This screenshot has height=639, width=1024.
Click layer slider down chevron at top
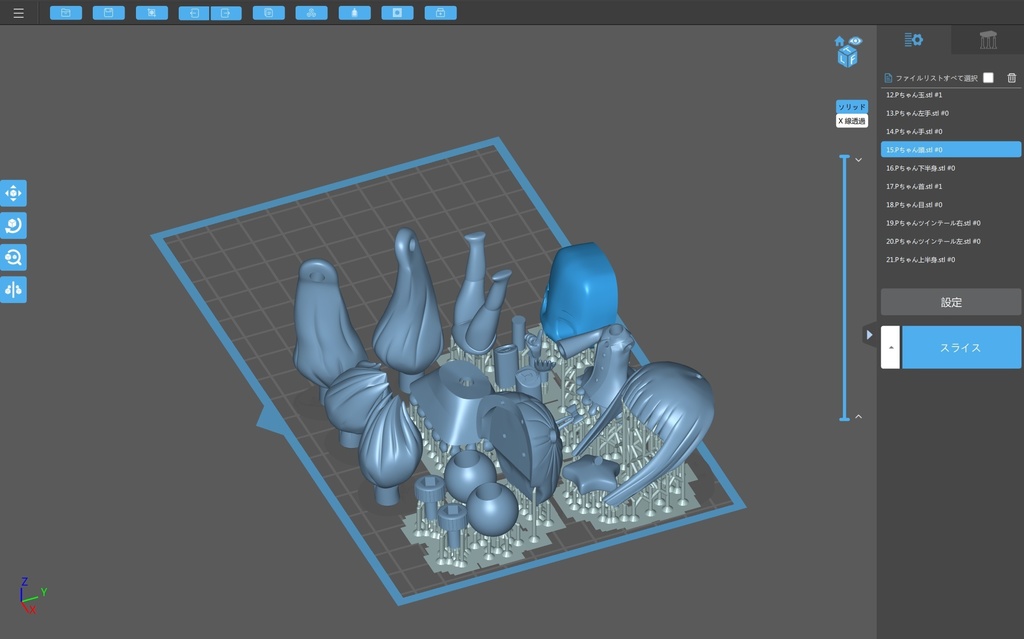[859, 160]
